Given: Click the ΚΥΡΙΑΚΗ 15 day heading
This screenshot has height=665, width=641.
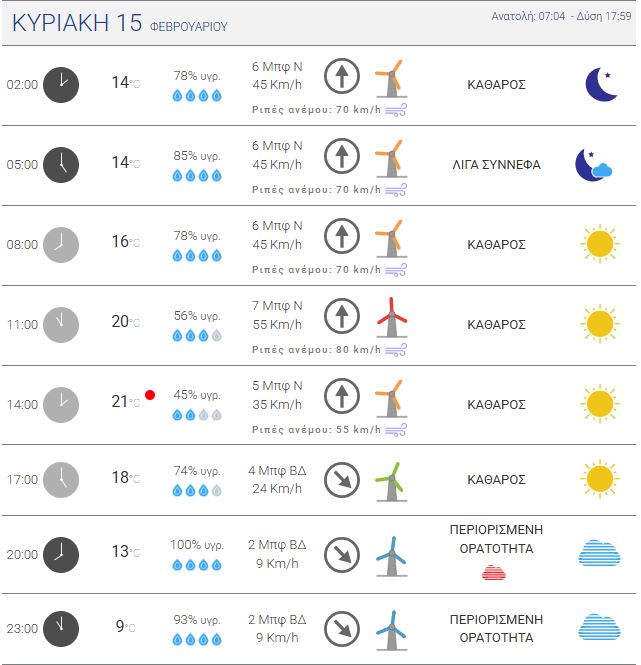Looking at the screenshot, I should 76,24.
